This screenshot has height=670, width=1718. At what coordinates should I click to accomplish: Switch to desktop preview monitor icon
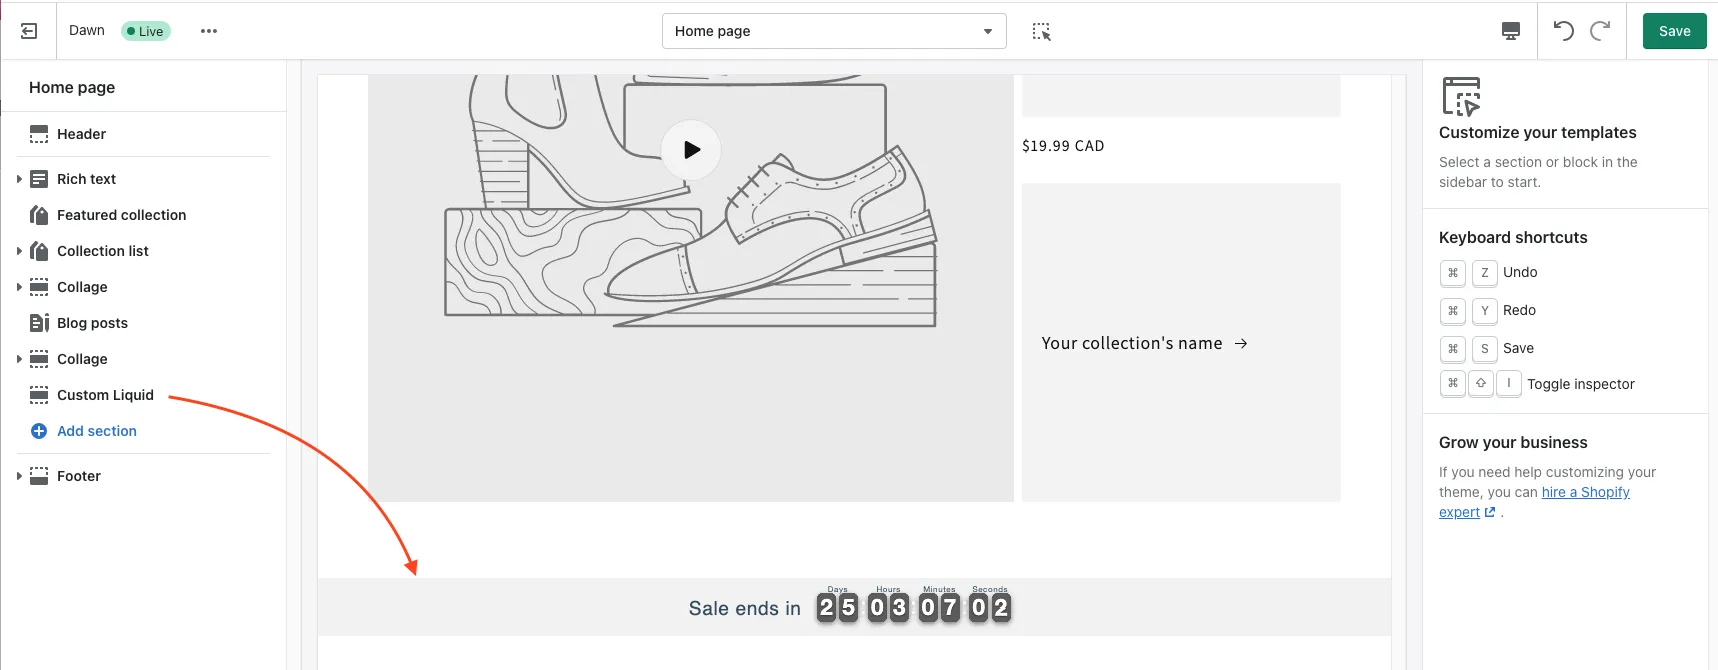pos(1511,31)
